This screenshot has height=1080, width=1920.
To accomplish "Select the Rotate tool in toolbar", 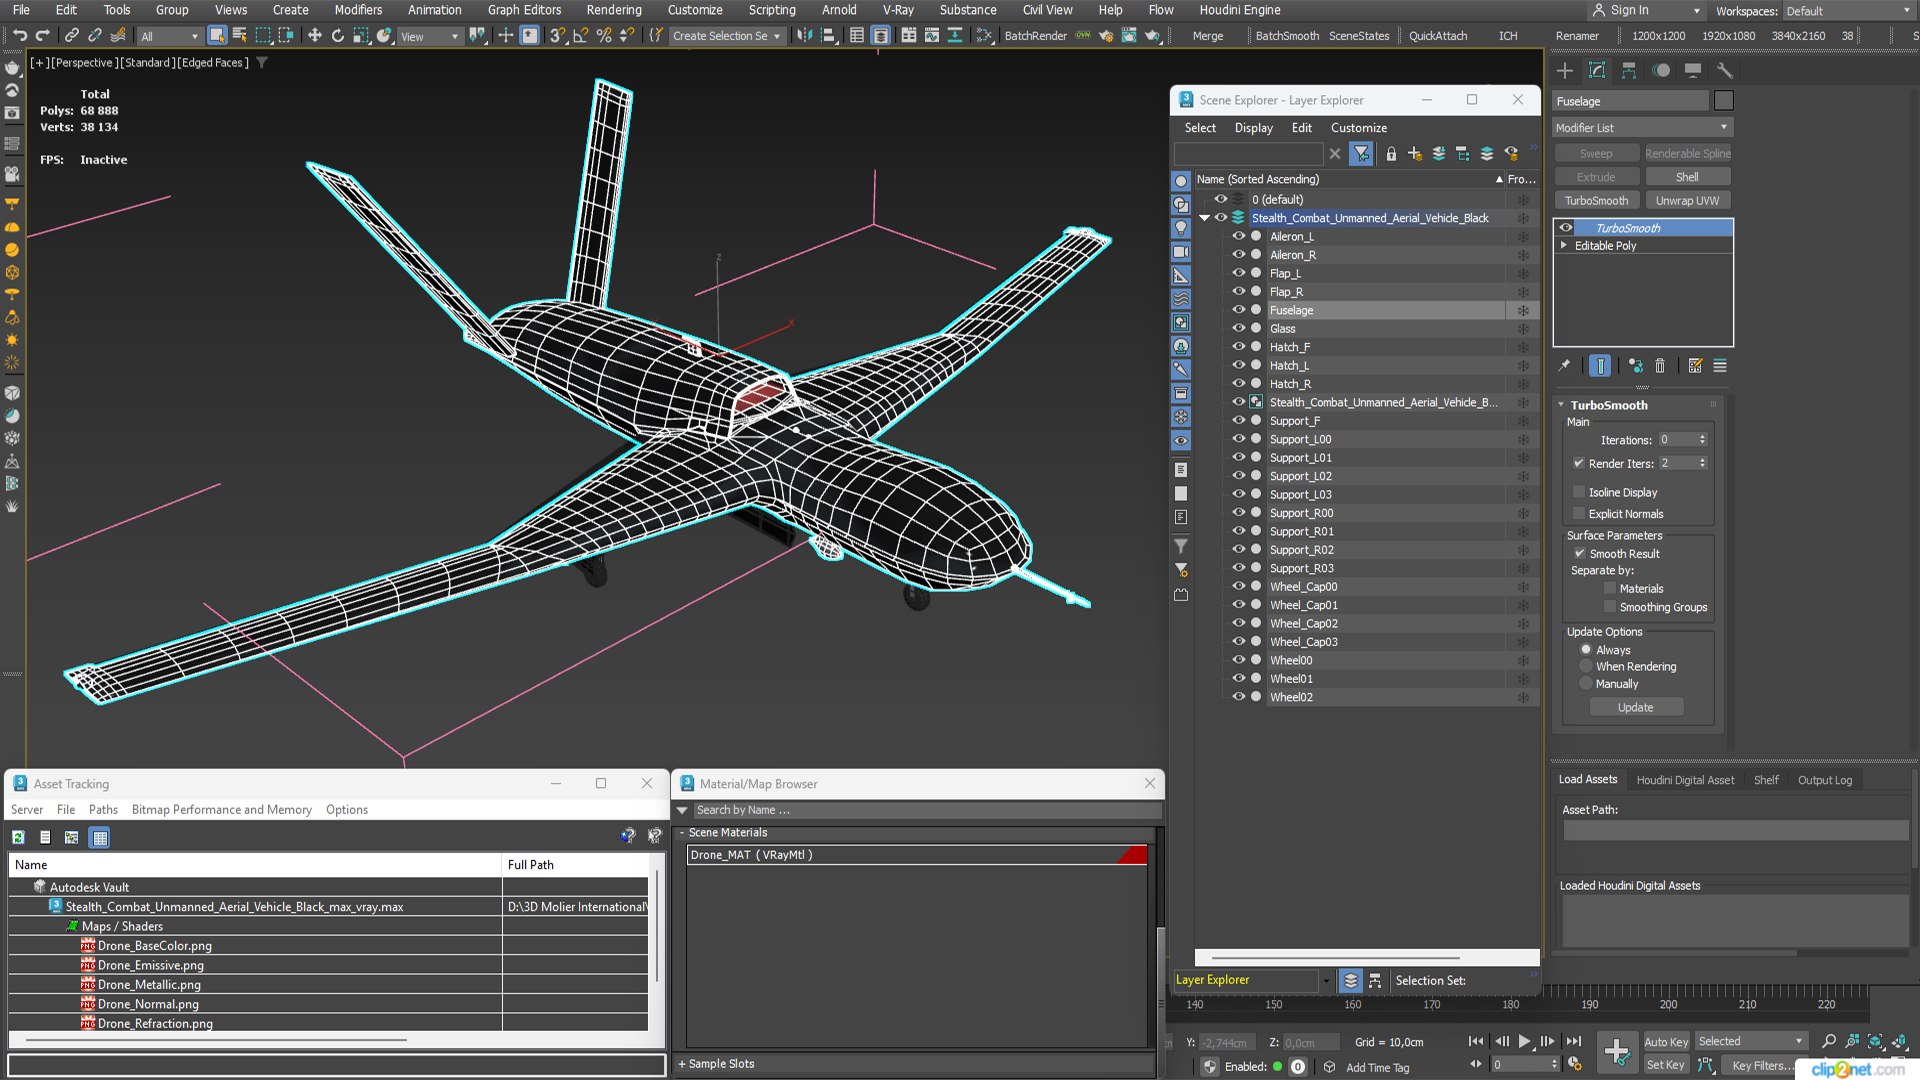I will pos(337,35).
